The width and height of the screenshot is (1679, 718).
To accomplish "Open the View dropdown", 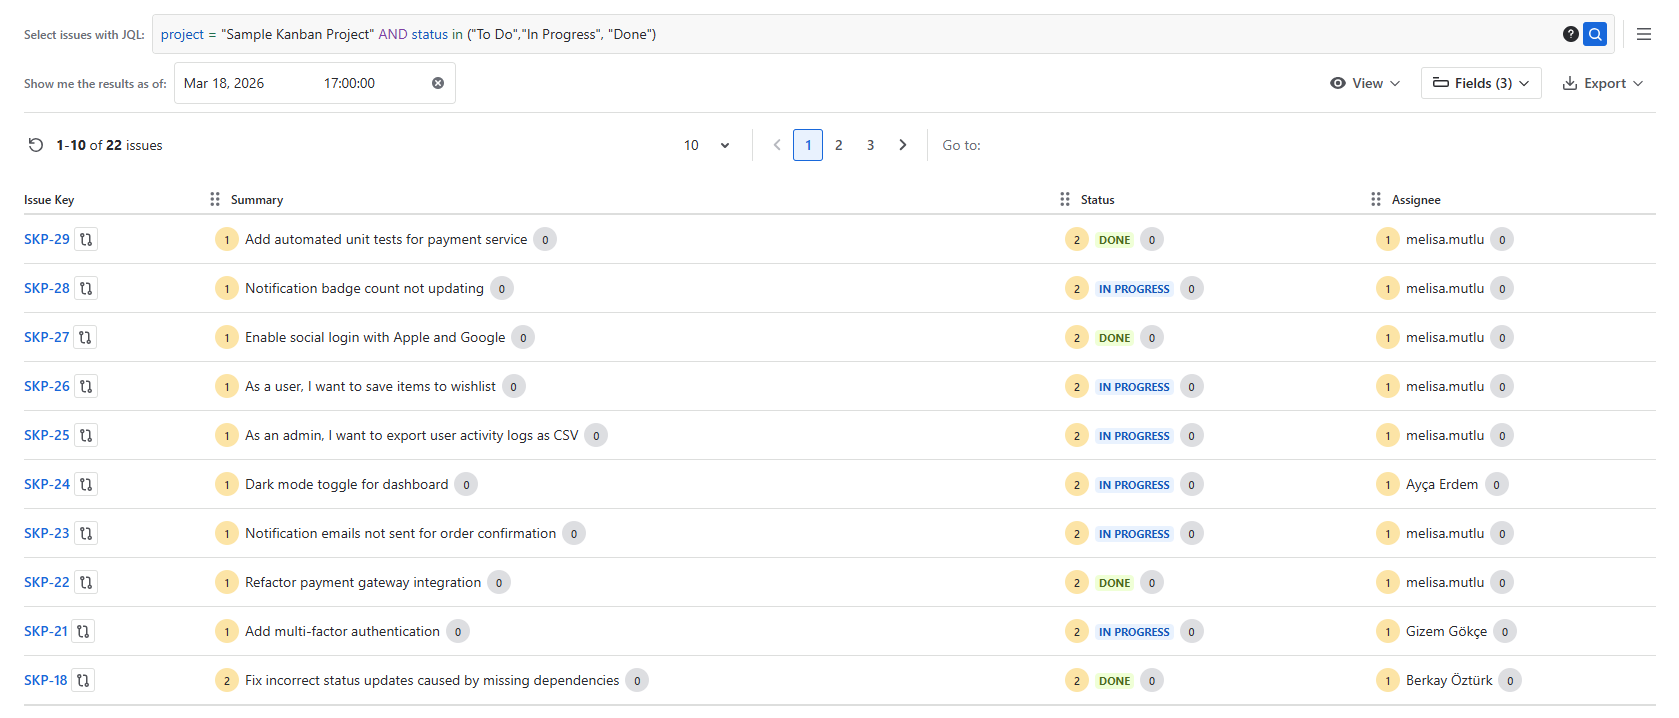I will point(1365,83).
